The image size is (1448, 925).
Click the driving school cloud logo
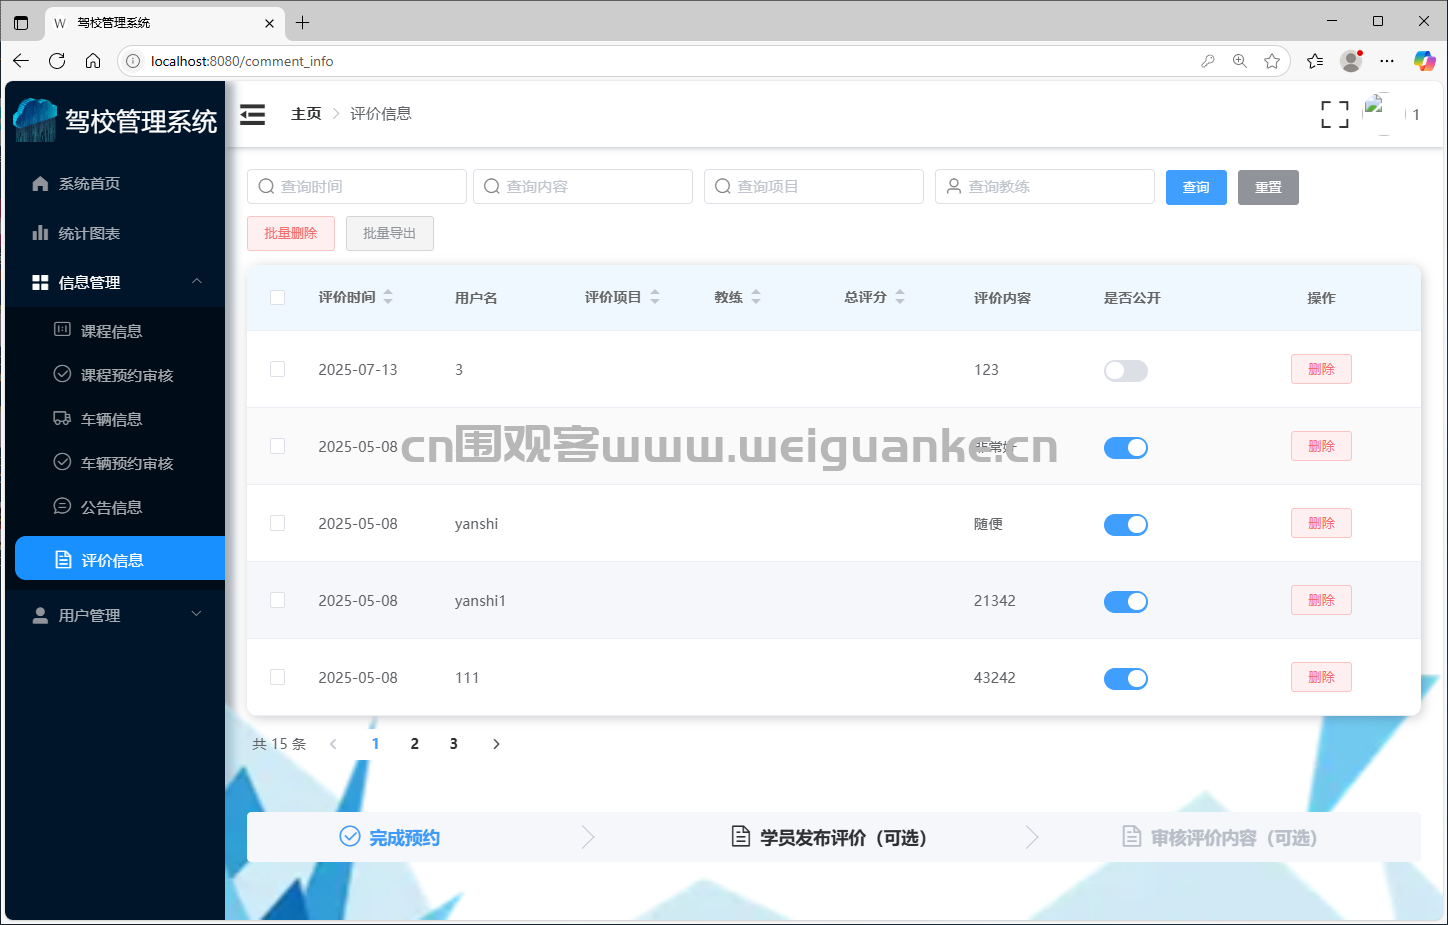[x=36, y=120]
